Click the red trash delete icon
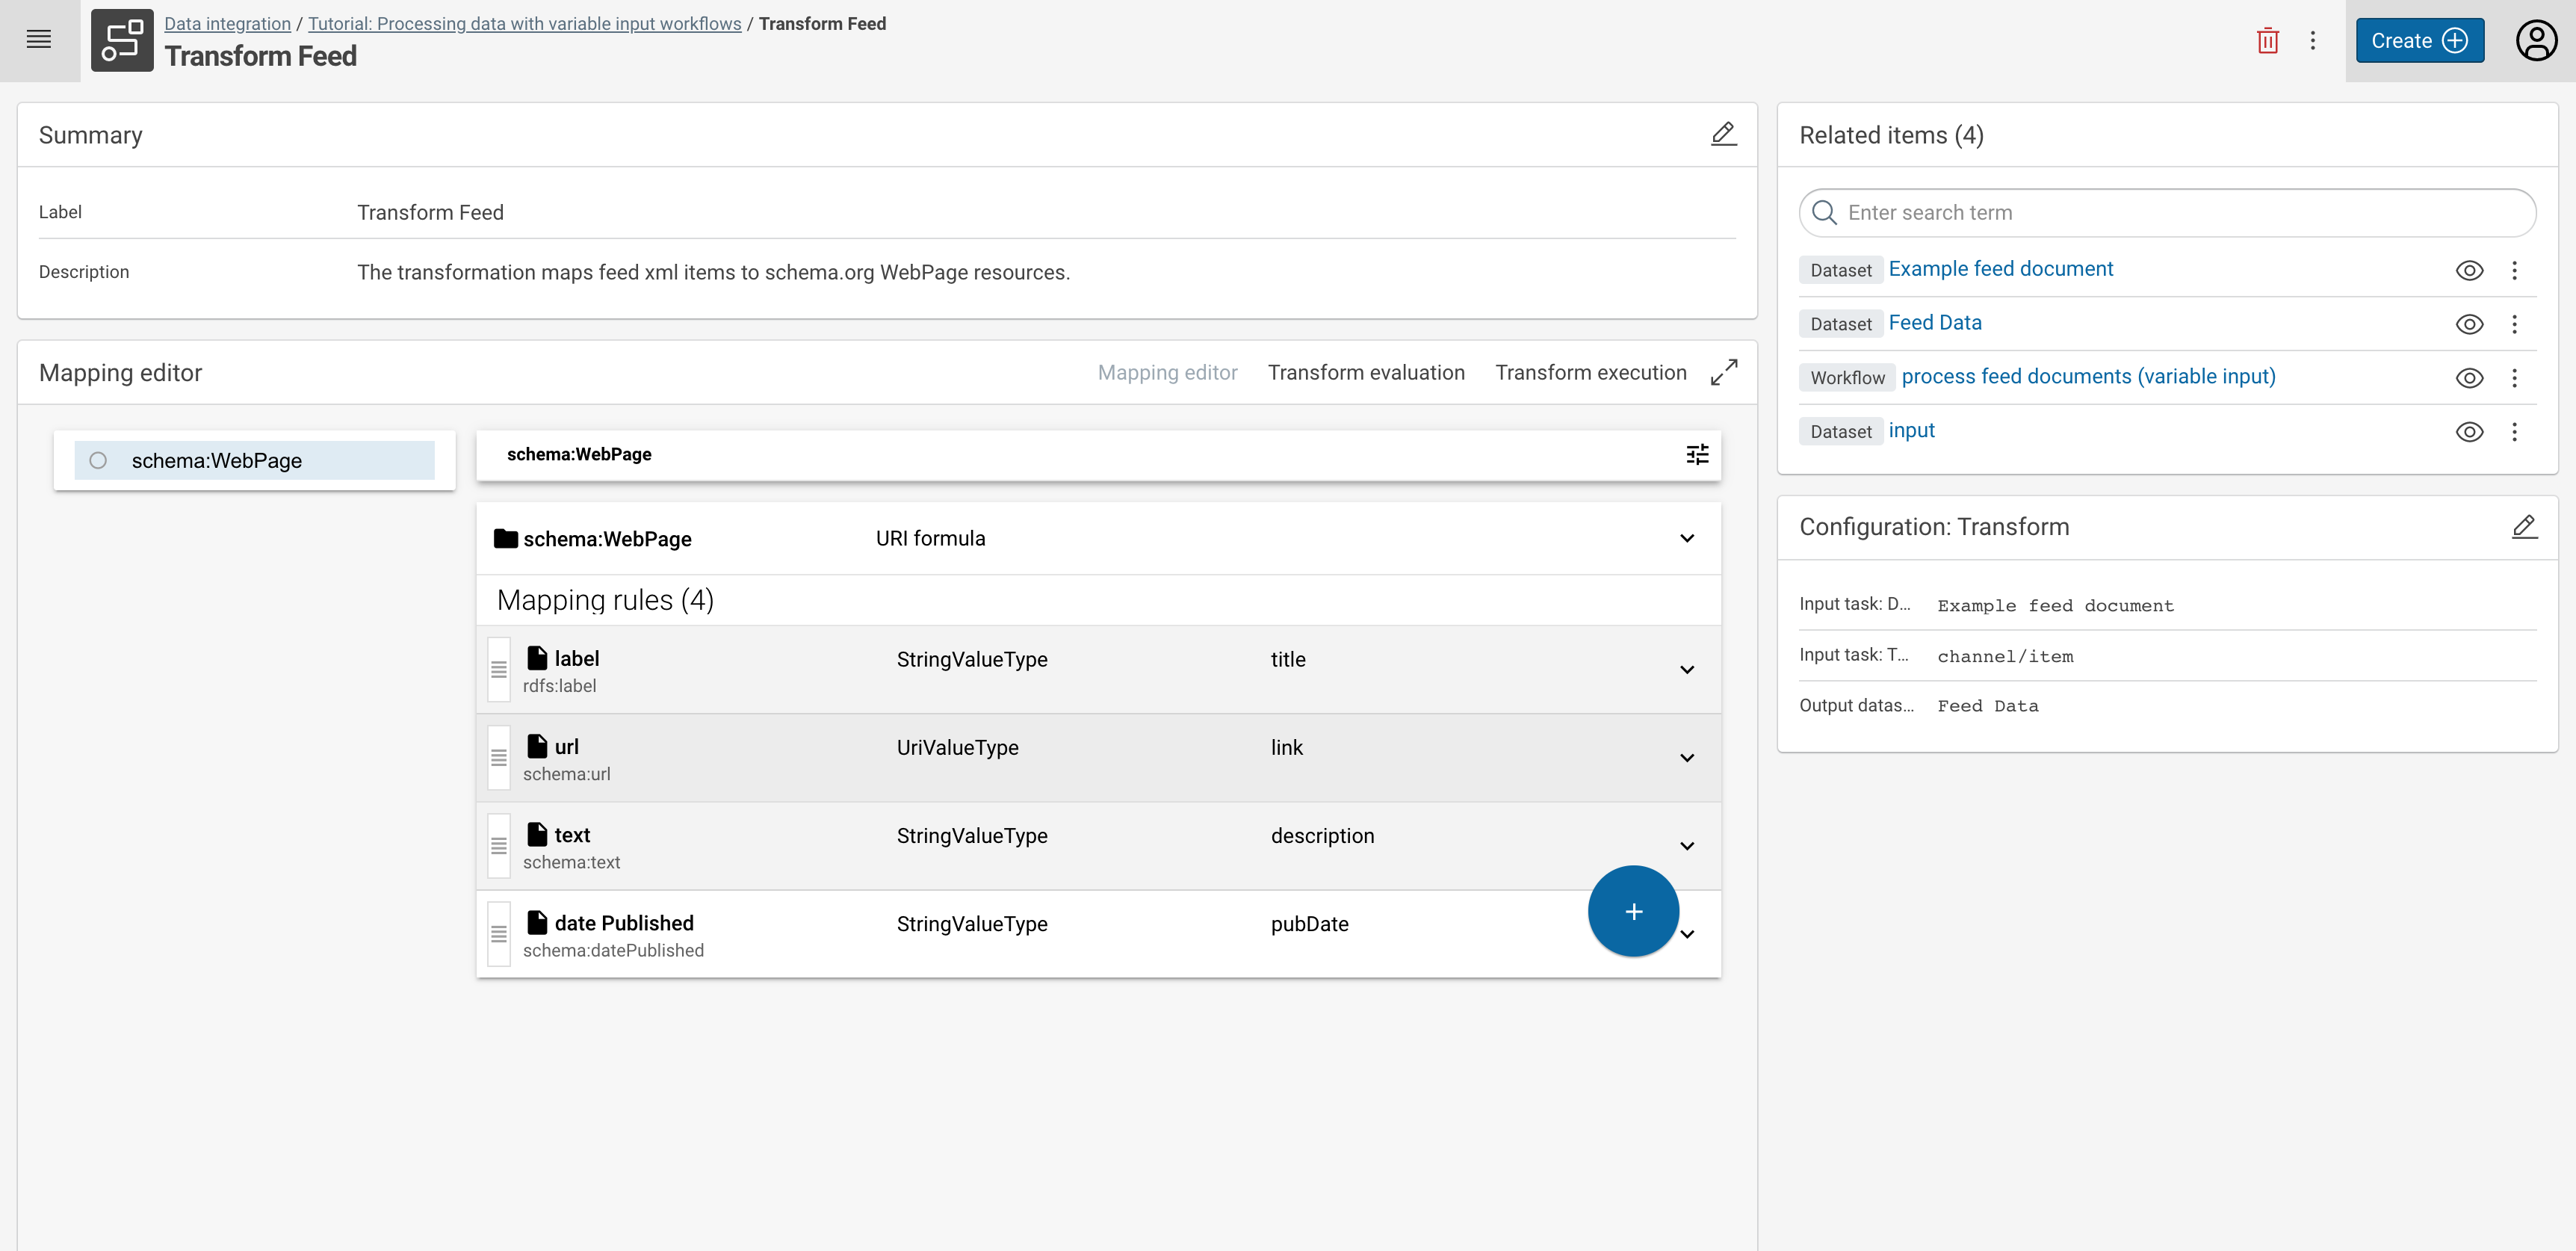Image resolution: width=2576 pixels, height=1251 pixels. pos(2267,41)
